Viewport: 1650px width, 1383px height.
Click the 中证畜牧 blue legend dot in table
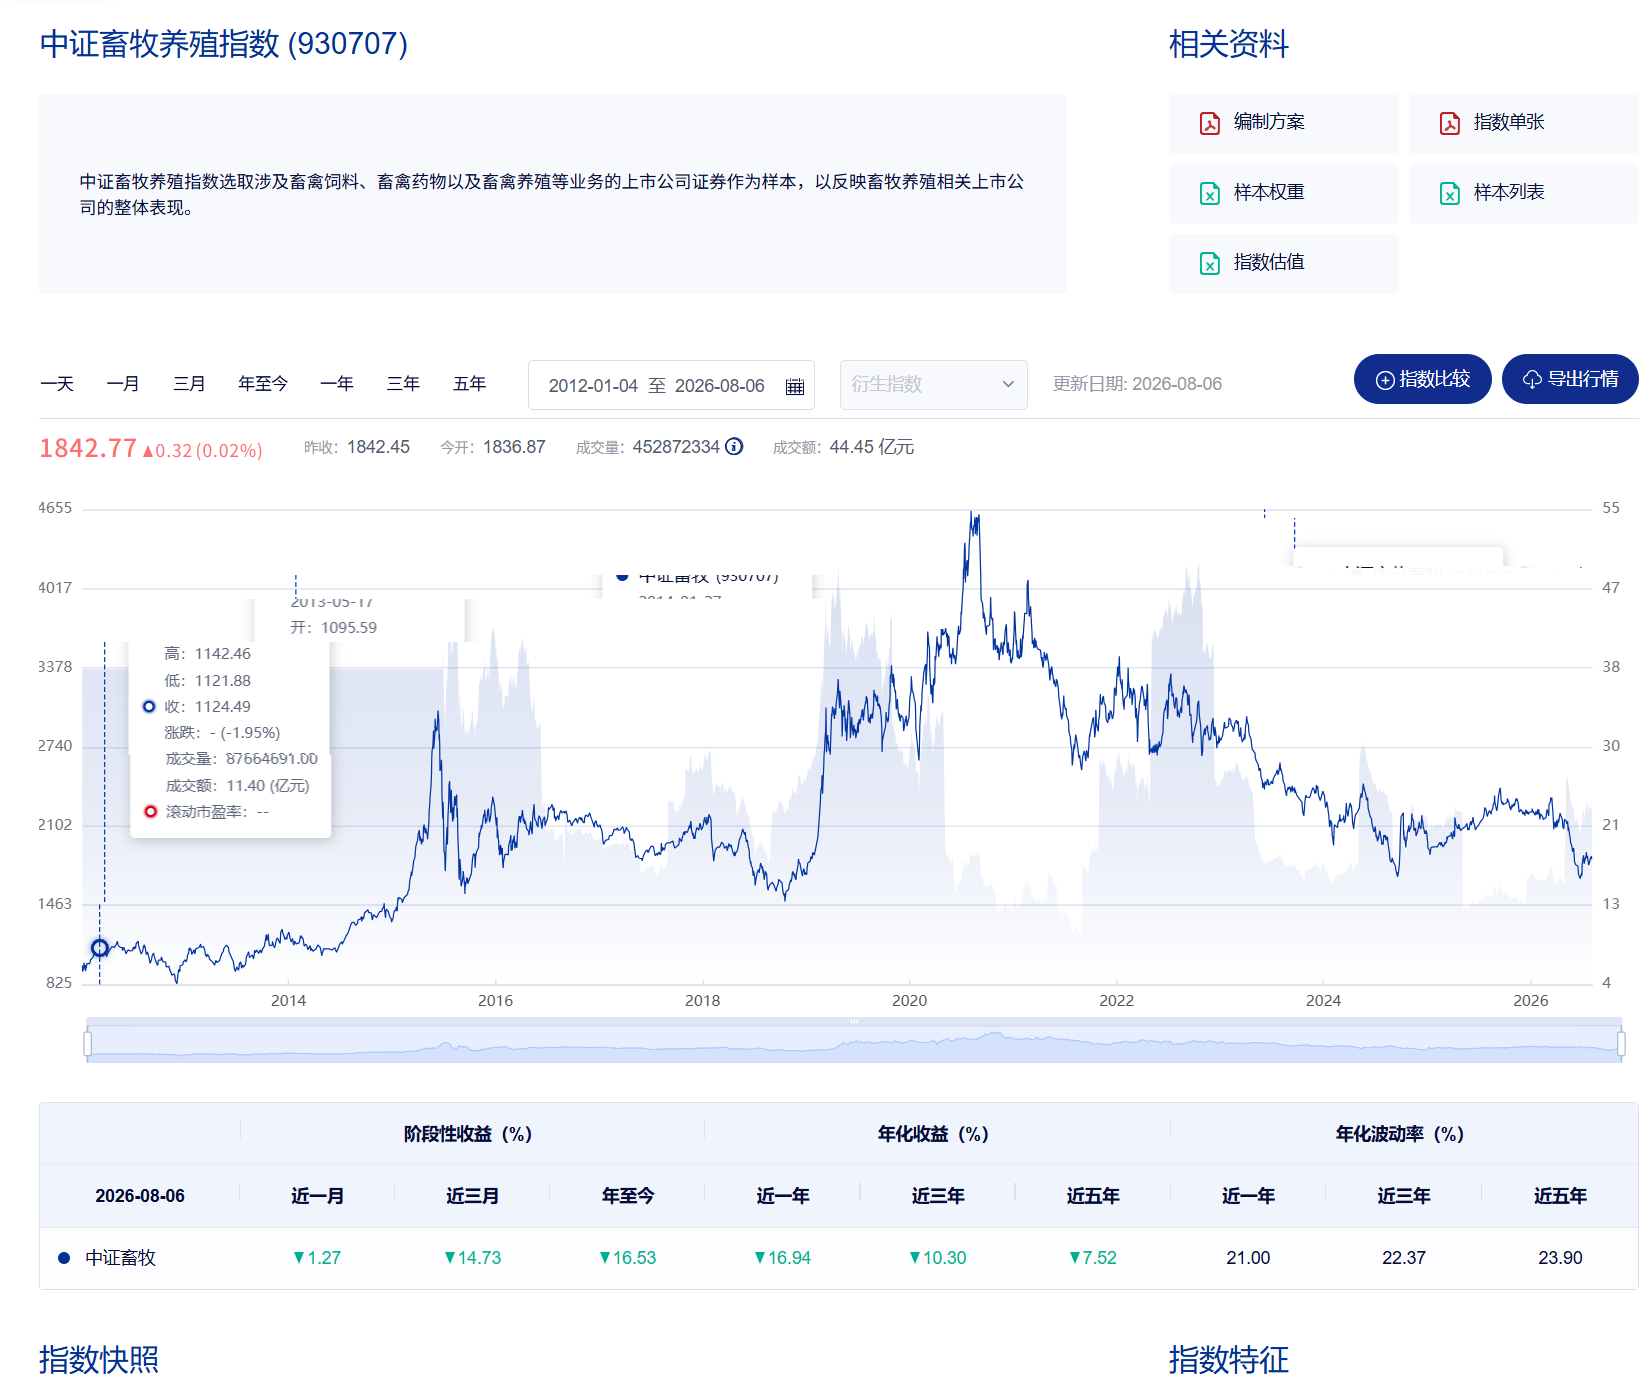pyautogui.click(x=64, y=1258)
